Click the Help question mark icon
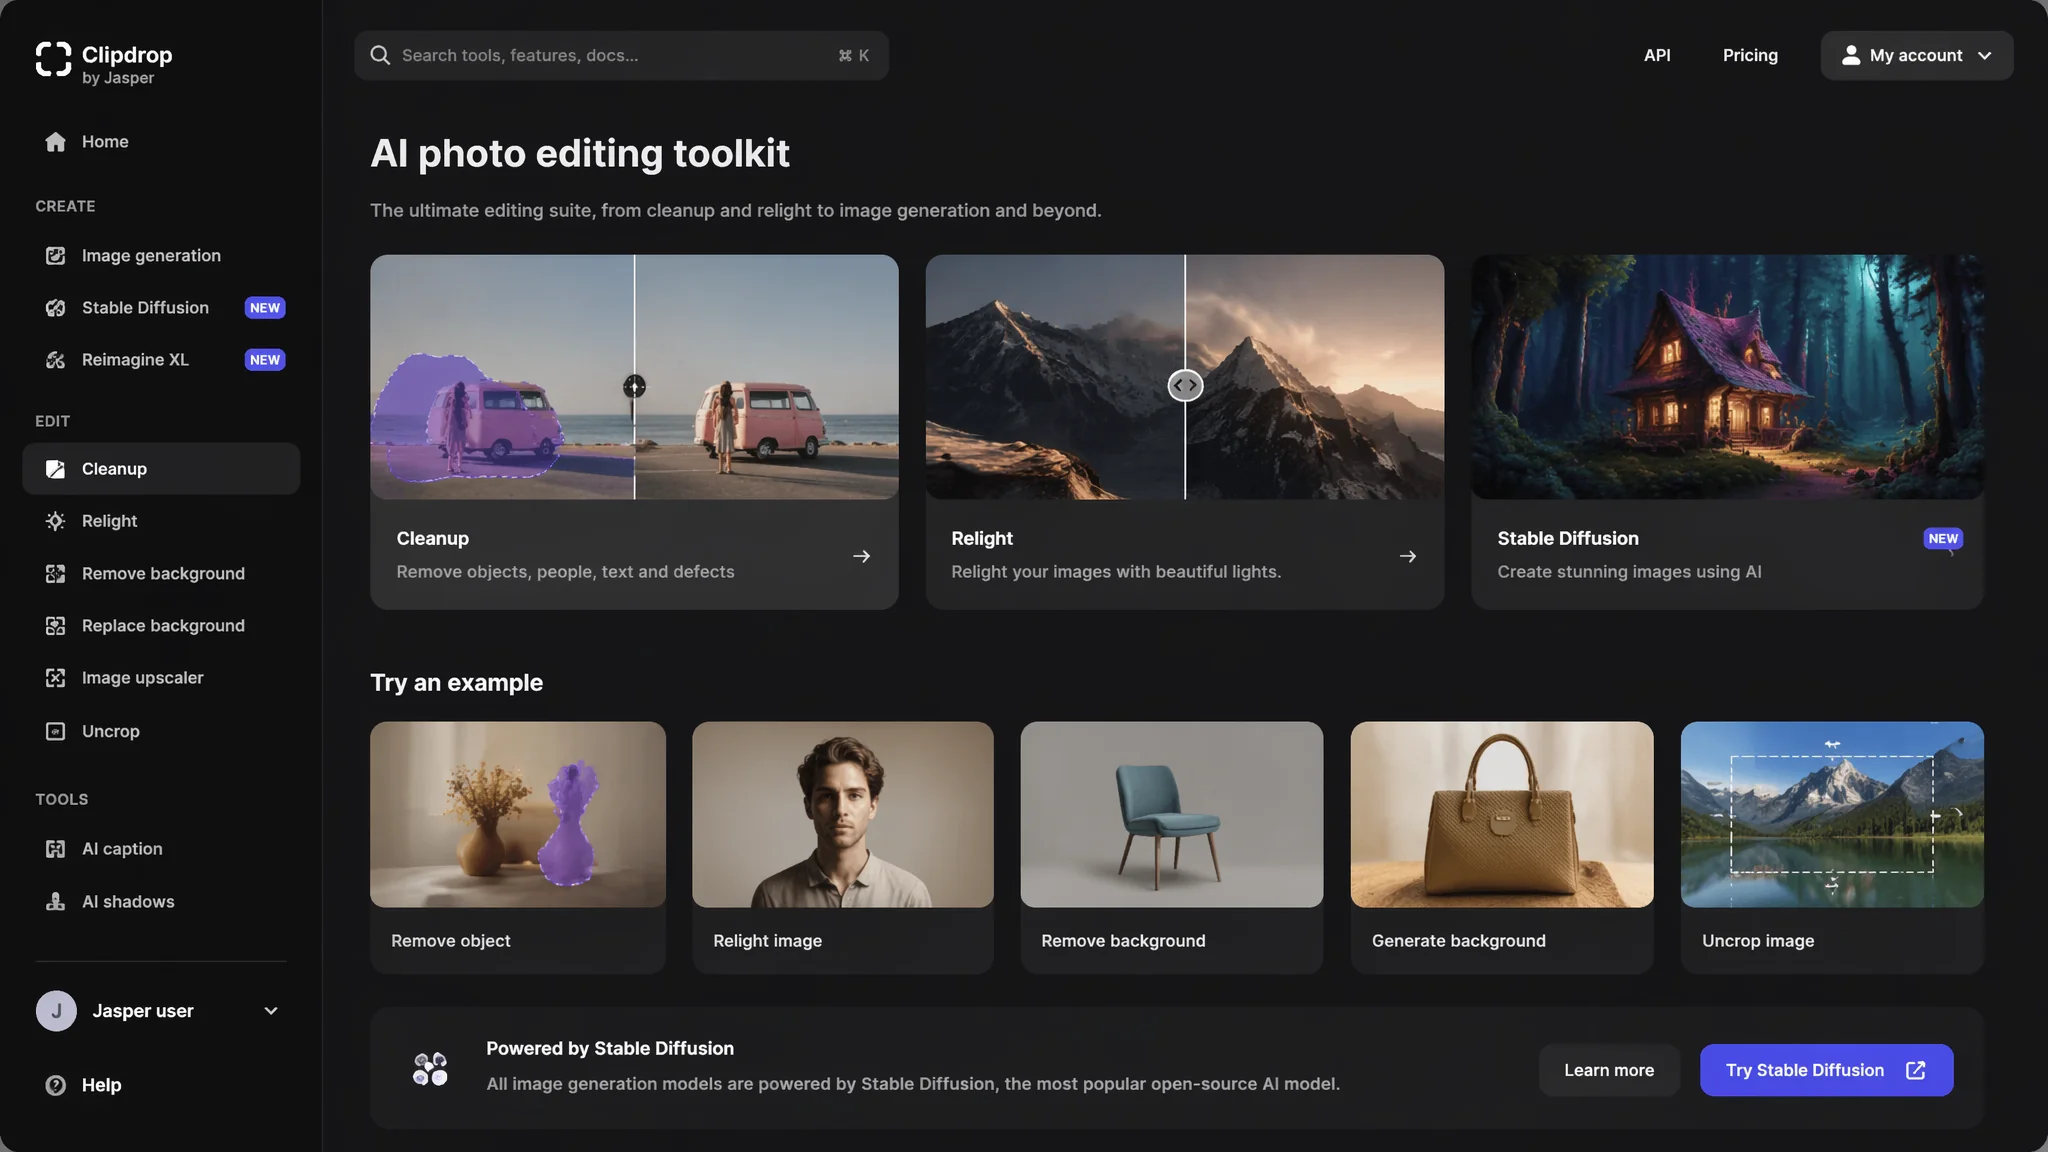Viewport: 2048px width, 1152px height. (56, 1085)
